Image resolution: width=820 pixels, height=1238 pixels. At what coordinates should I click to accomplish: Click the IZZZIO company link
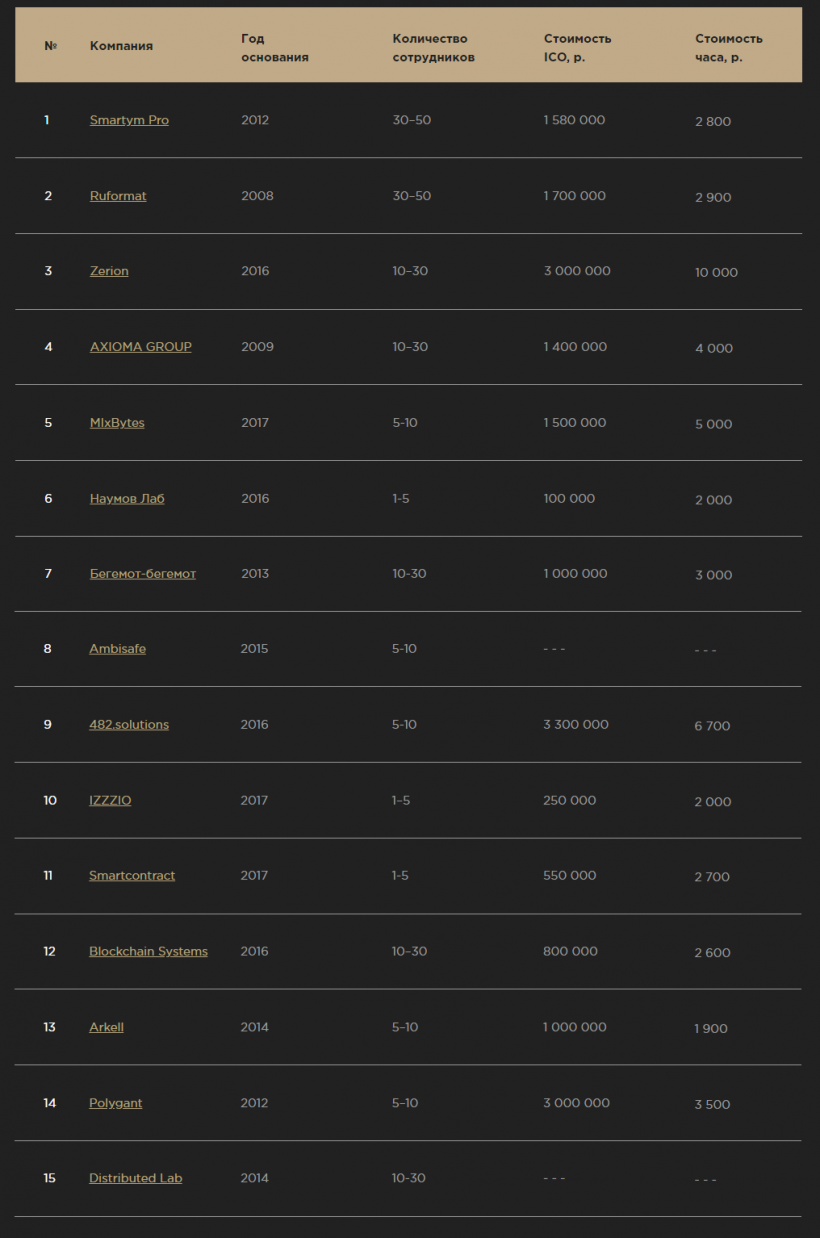coord(110,801)
